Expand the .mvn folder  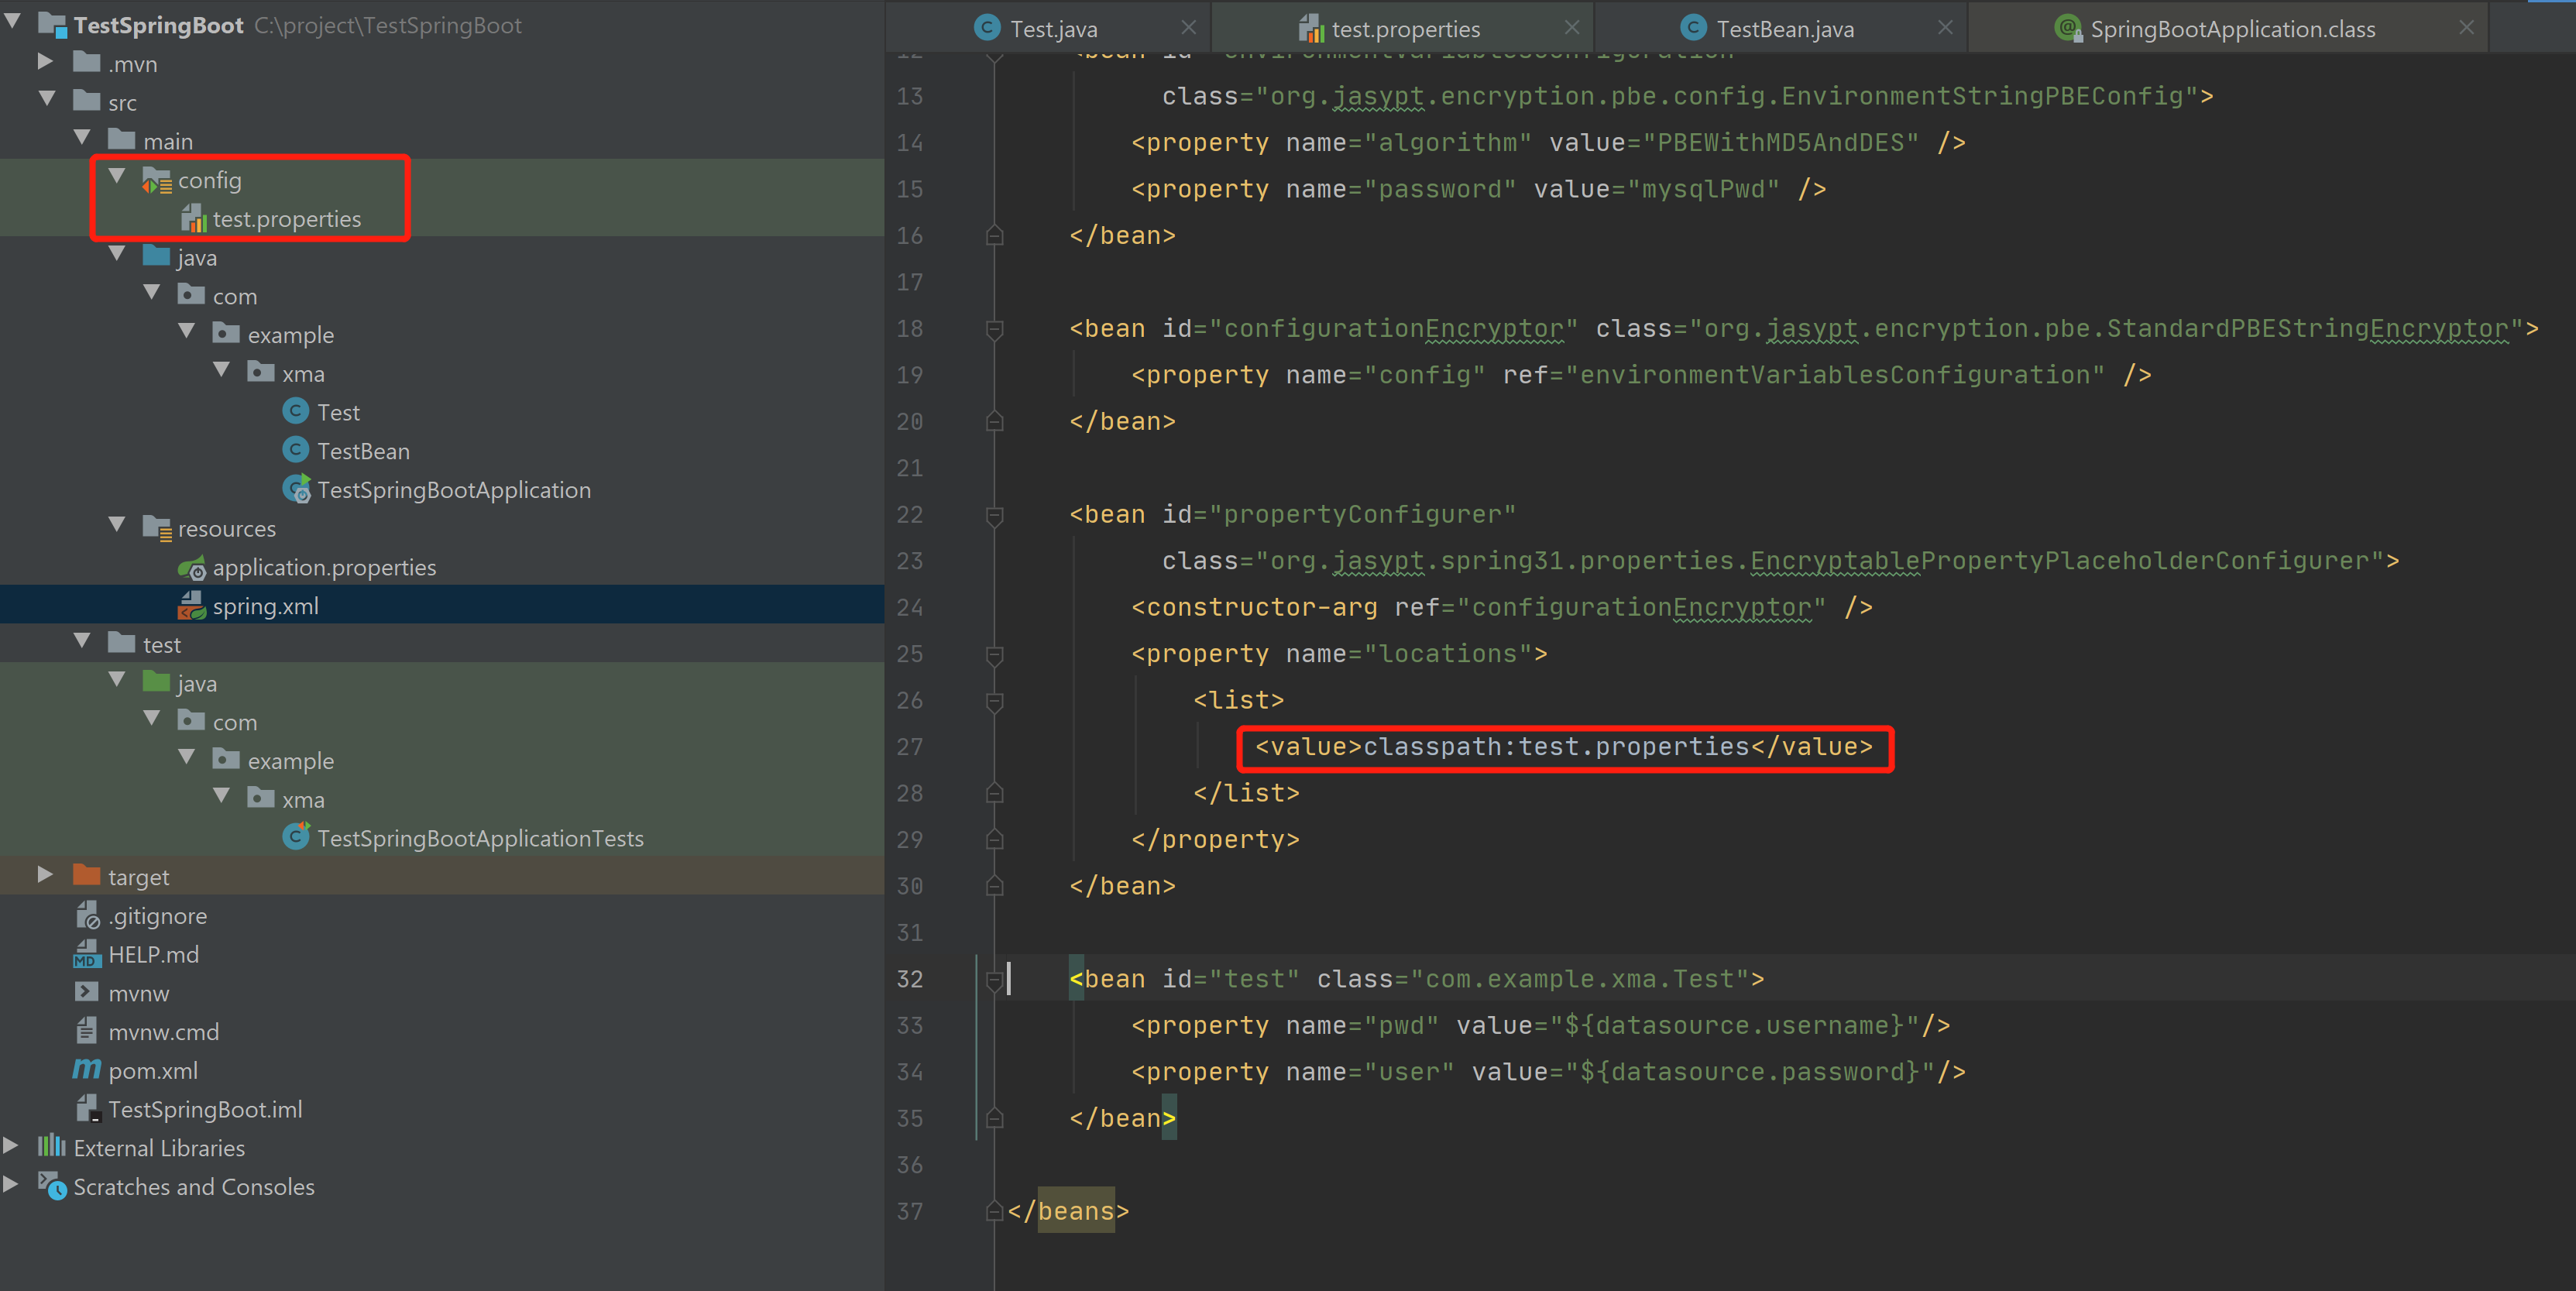click(45, 63)
